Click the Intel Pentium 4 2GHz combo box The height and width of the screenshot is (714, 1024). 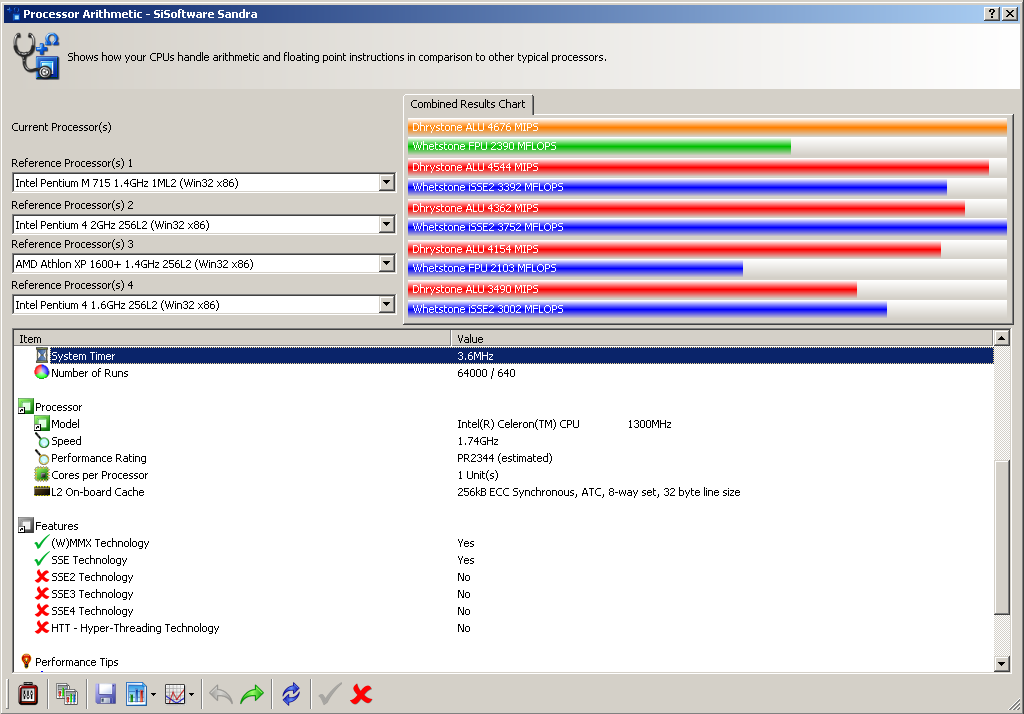click(204, 225)
